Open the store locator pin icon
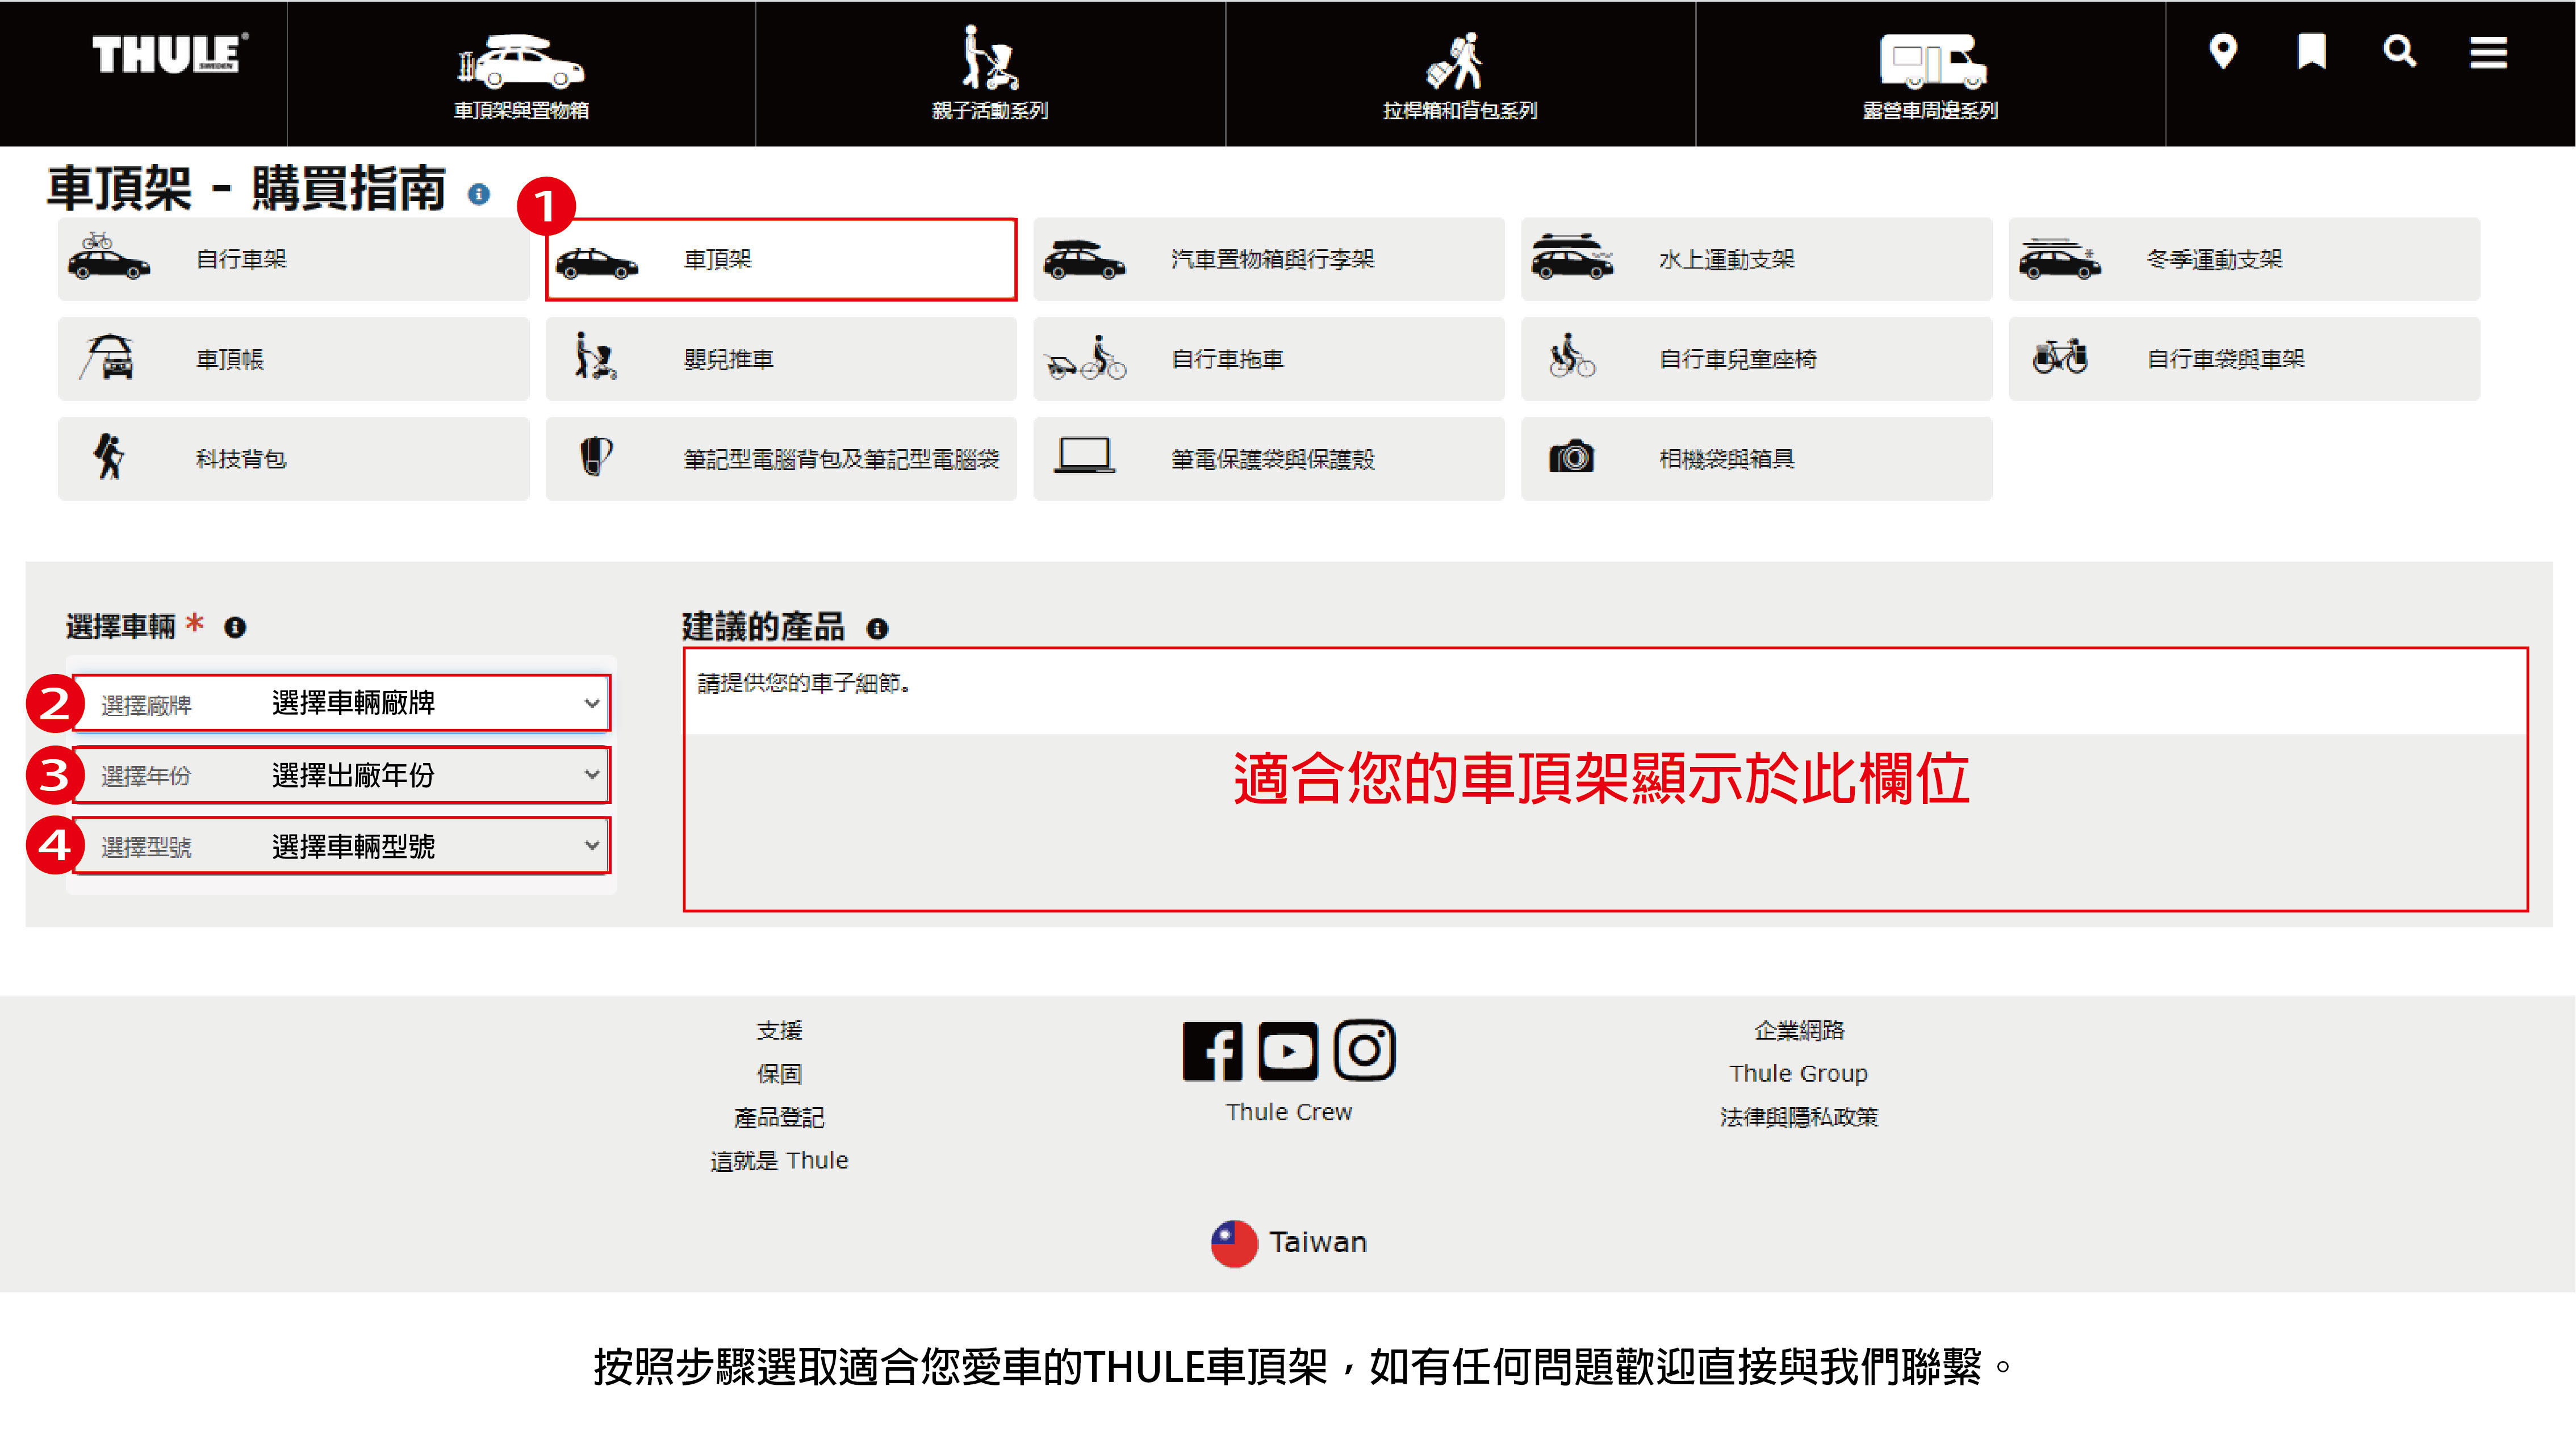The image size is (2576, 1449). 2222,51
